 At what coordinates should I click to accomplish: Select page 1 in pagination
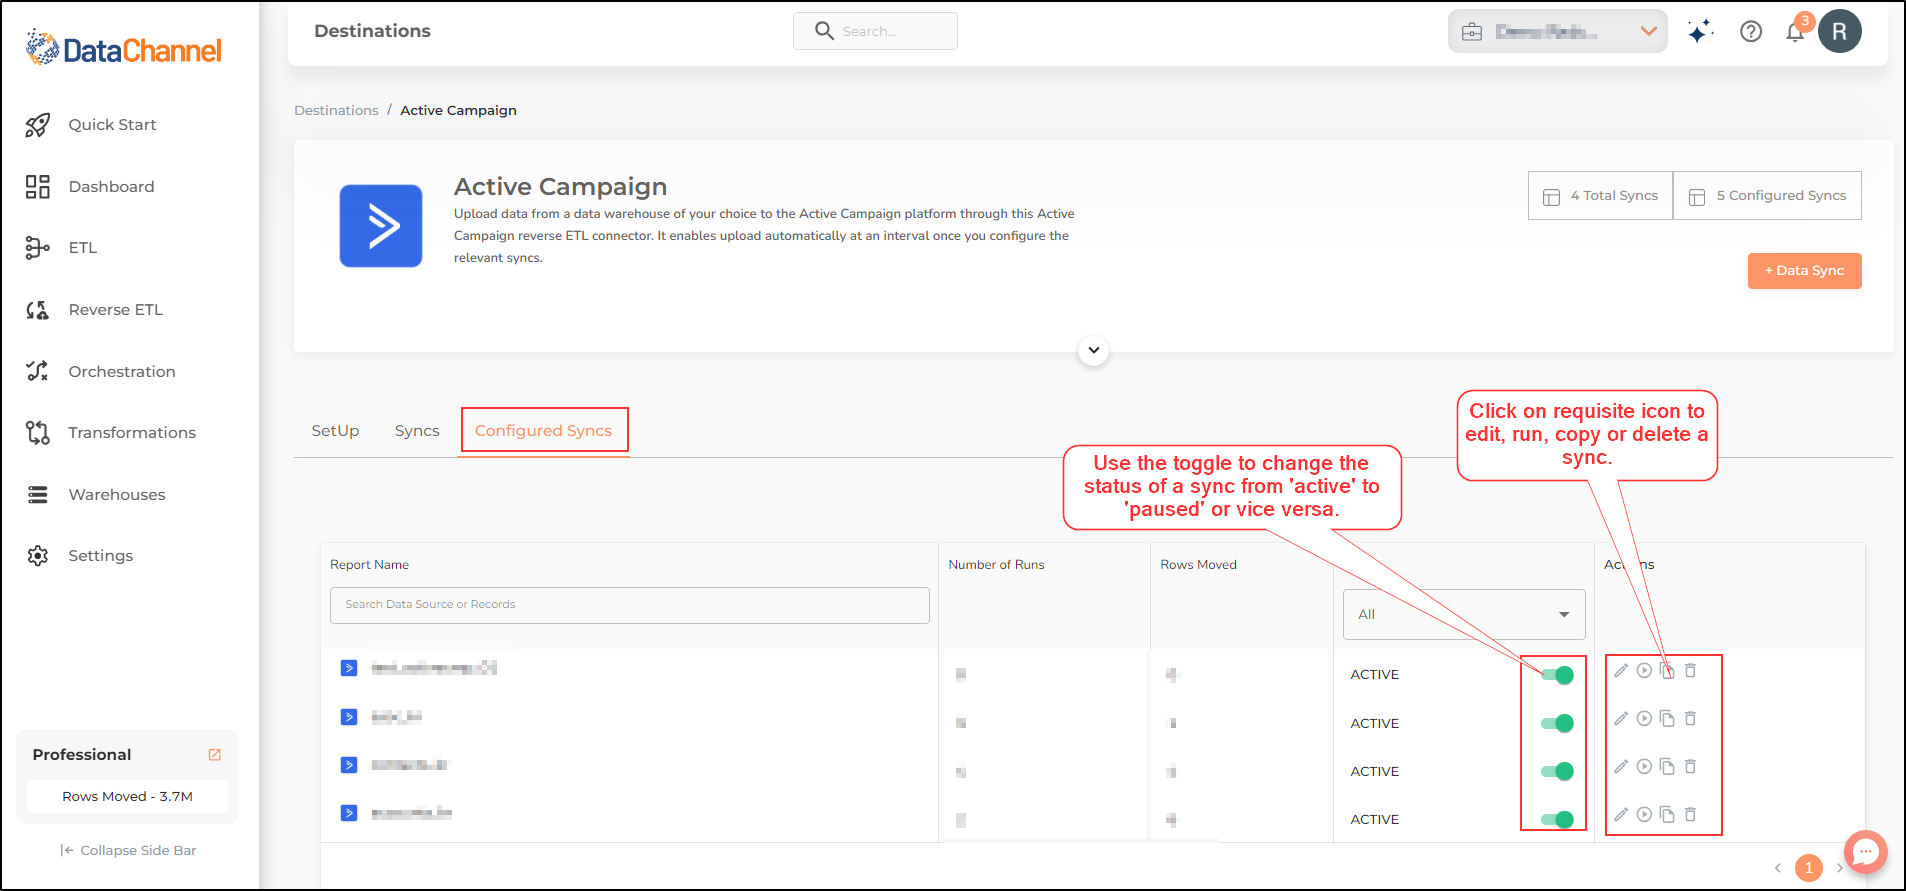[1809, 868]
